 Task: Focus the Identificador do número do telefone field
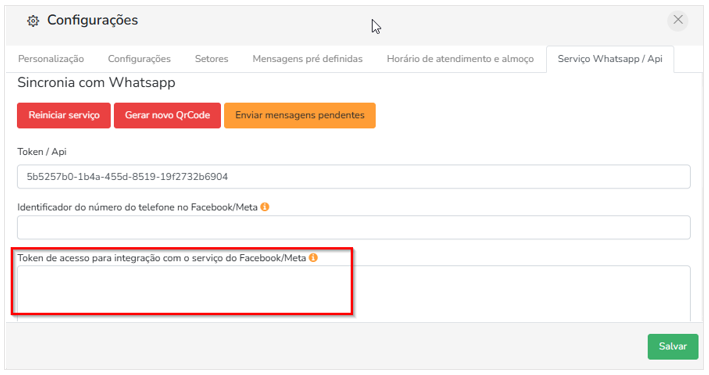click(x=354, y=227)
